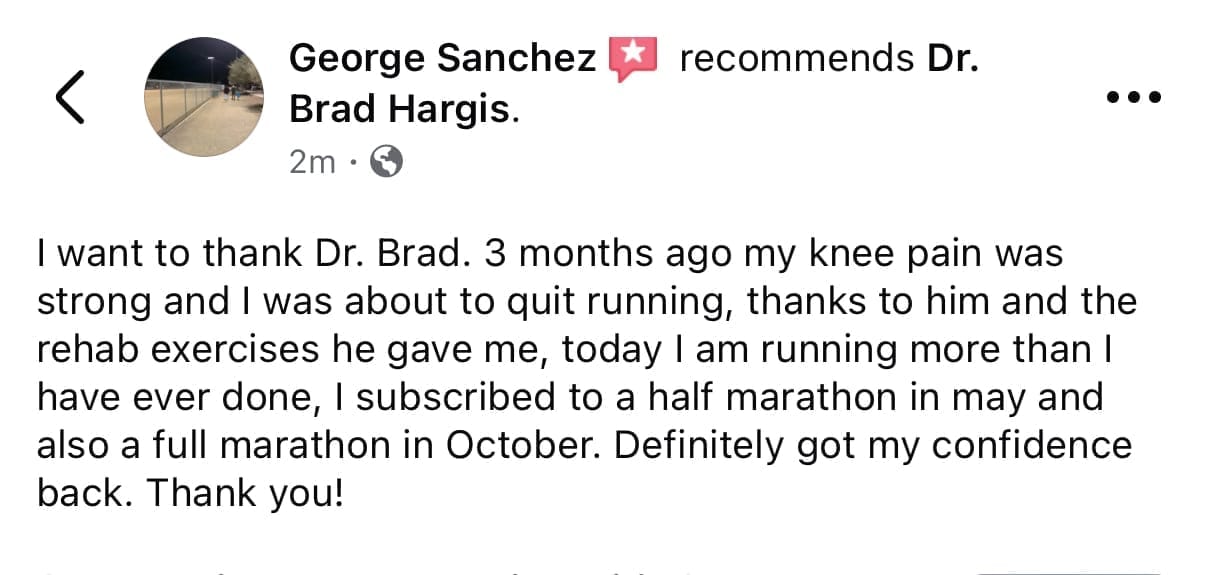Visit the Brad Hargis page link
1206x575 pixels.
point(401,109)
